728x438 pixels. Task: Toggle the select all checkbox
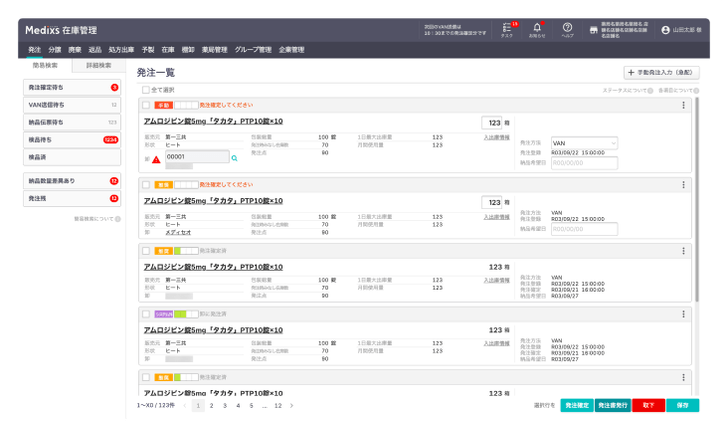146,90
